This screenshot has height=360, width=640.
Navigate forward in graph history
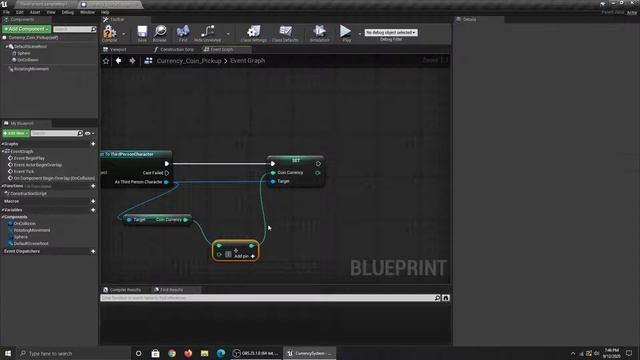coord(132,61)
